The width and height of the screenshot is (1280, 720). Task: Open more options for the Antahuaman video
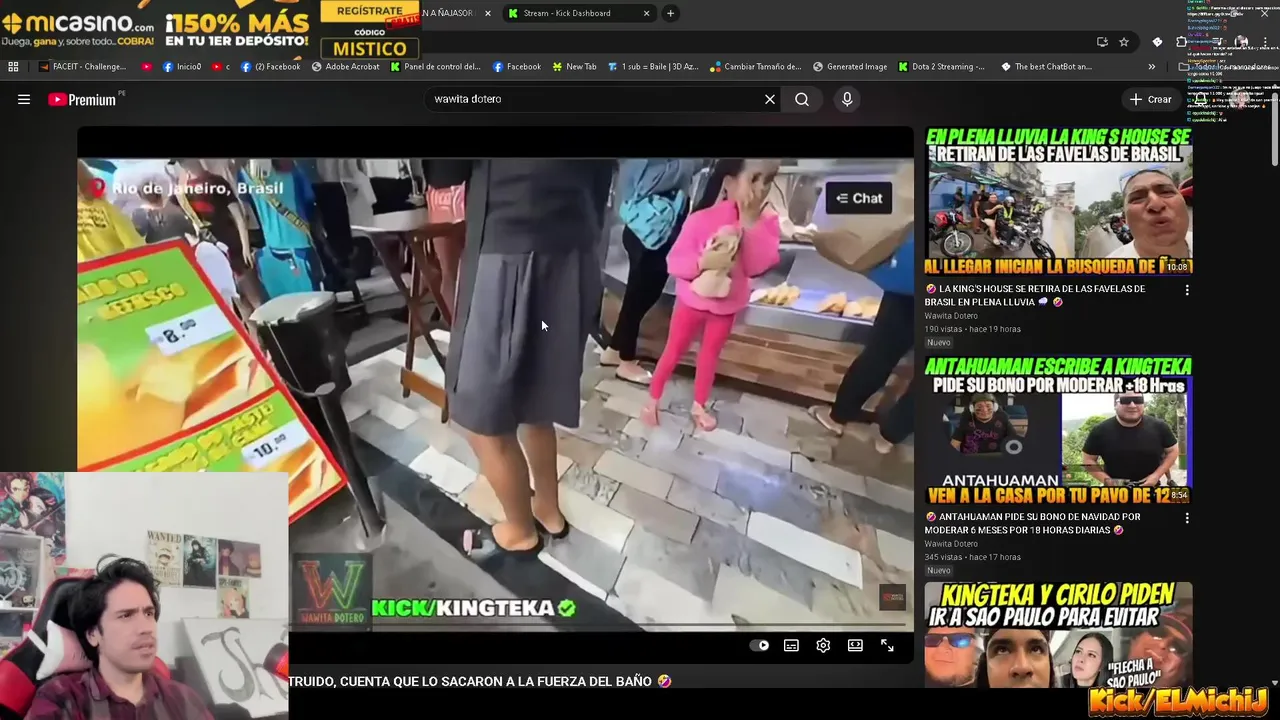pyautogui.click(x=1187, y=518)
